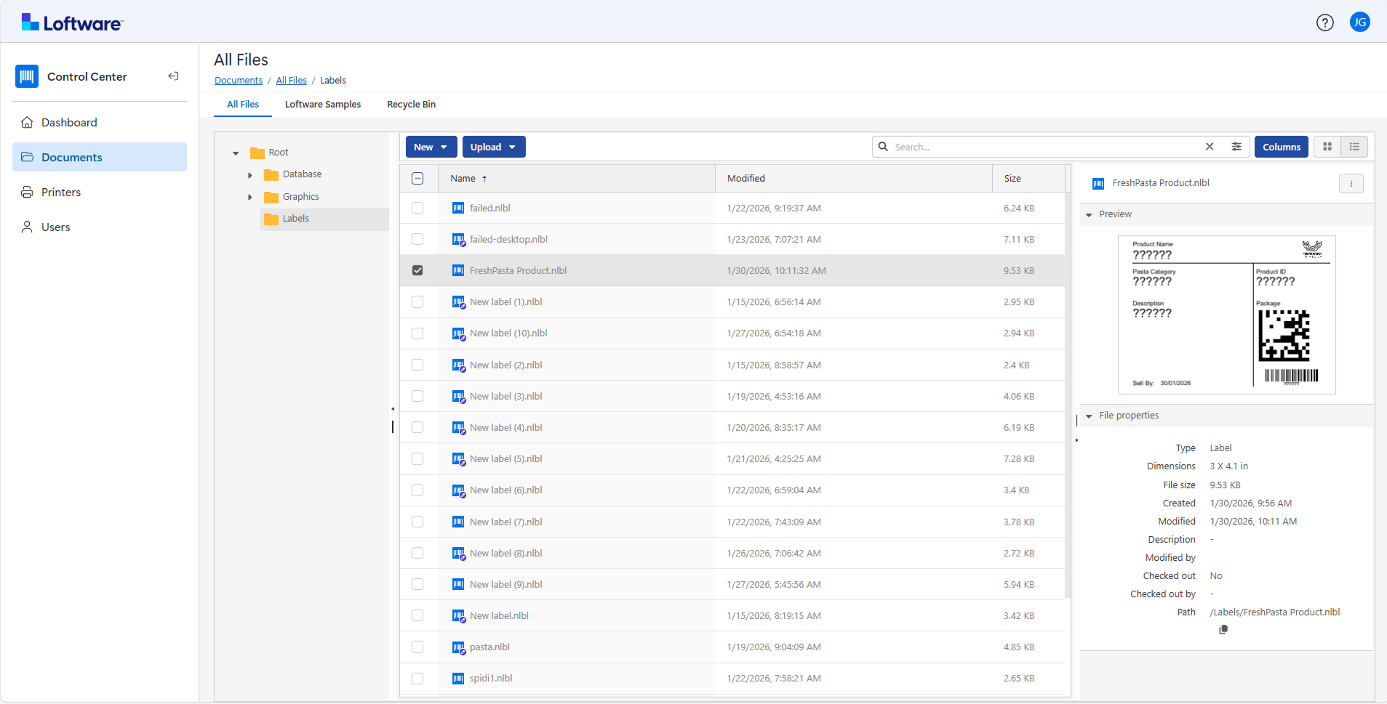Check the box for failed-desktop.nlbl

coord(418,239)
